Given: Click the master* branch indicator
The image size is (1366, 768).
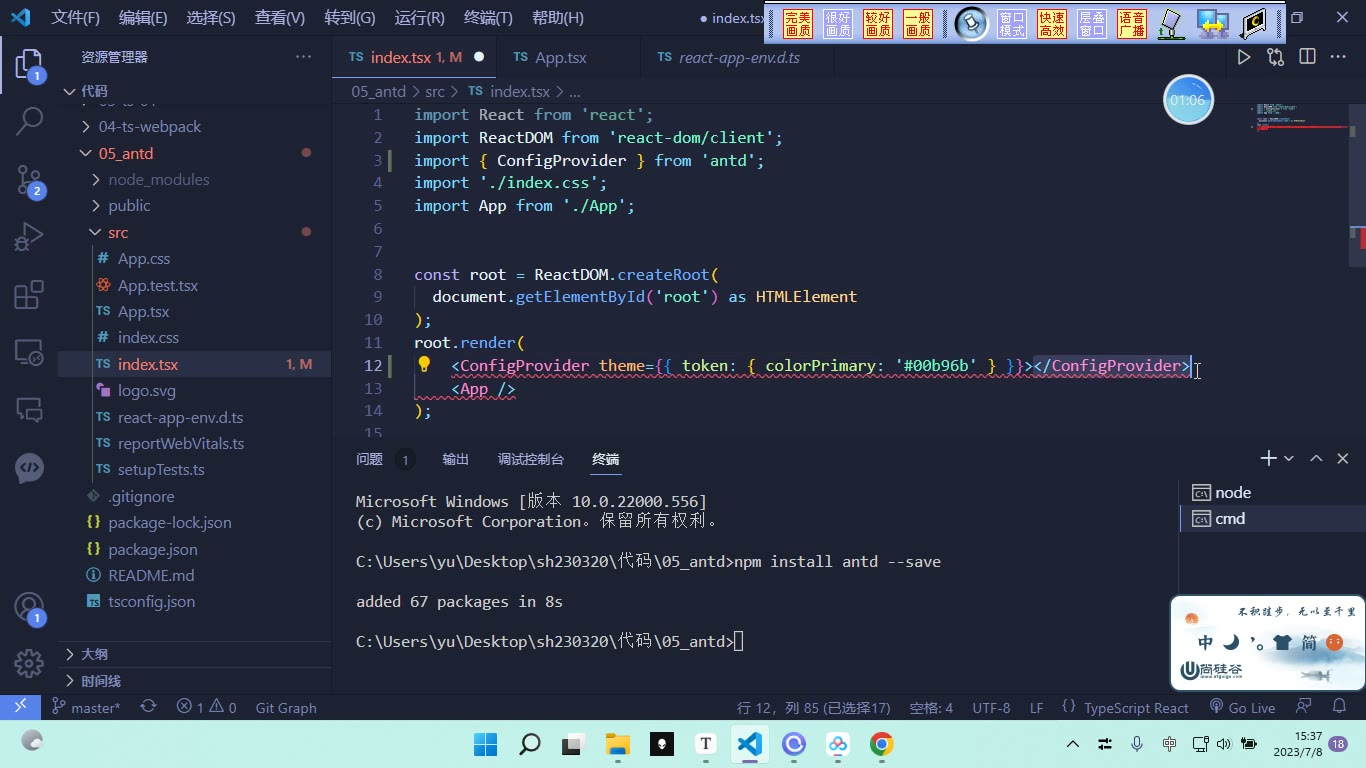Looking at the screenshot, I should point(86,707).
